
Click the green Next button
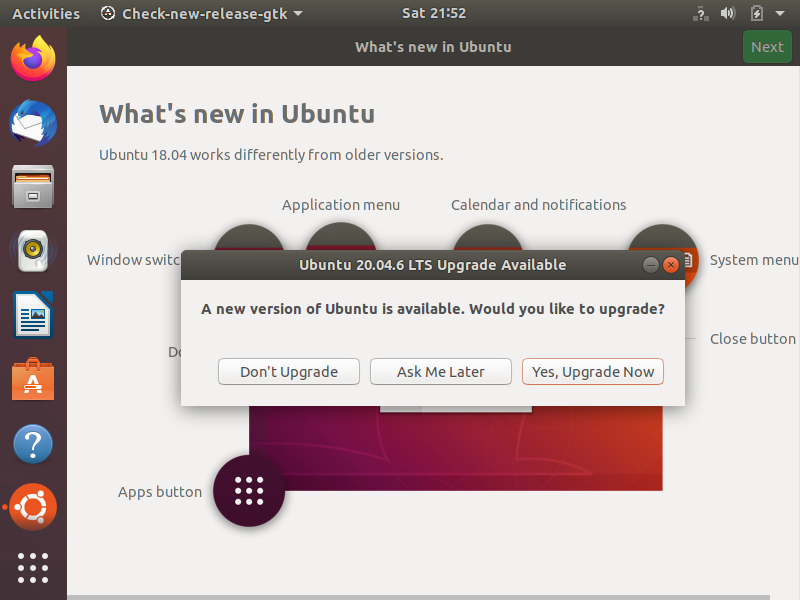(767, 46)
